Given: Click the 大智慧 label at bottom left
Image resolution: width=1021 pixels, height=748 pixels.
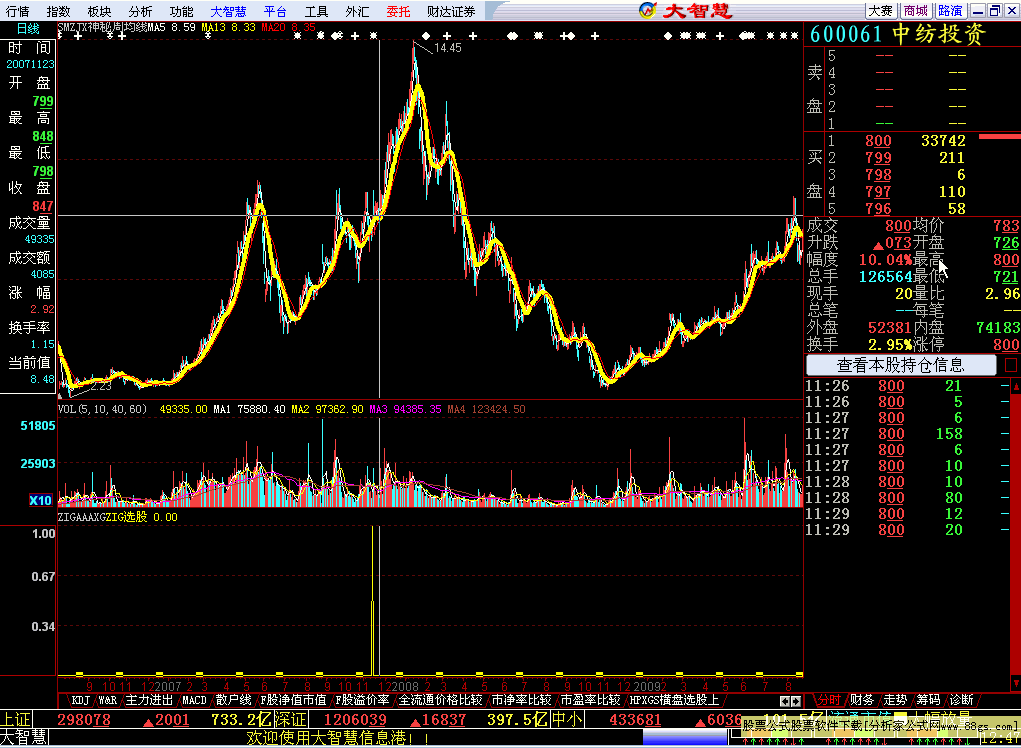Looking at the screenshot, I should pos(23,738).
